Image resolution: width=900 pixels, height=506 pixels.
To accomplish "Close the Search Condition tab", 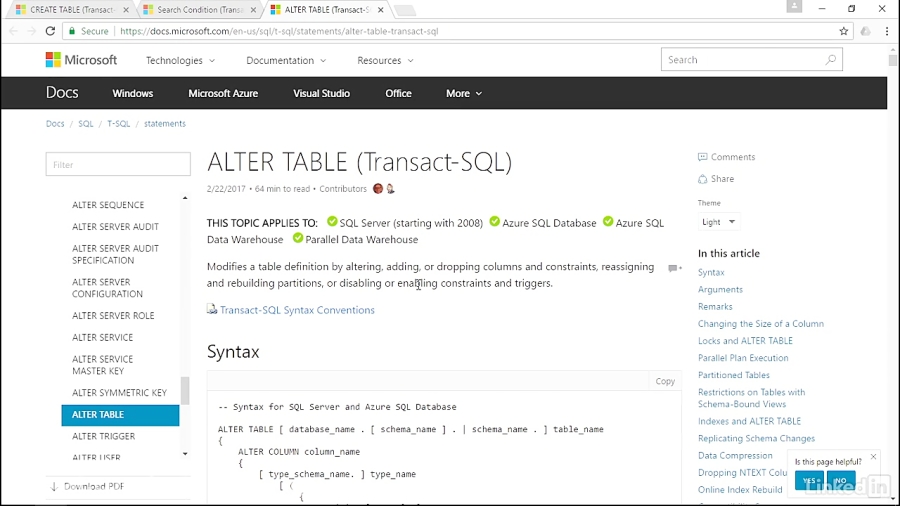I will tap(253, 10).
